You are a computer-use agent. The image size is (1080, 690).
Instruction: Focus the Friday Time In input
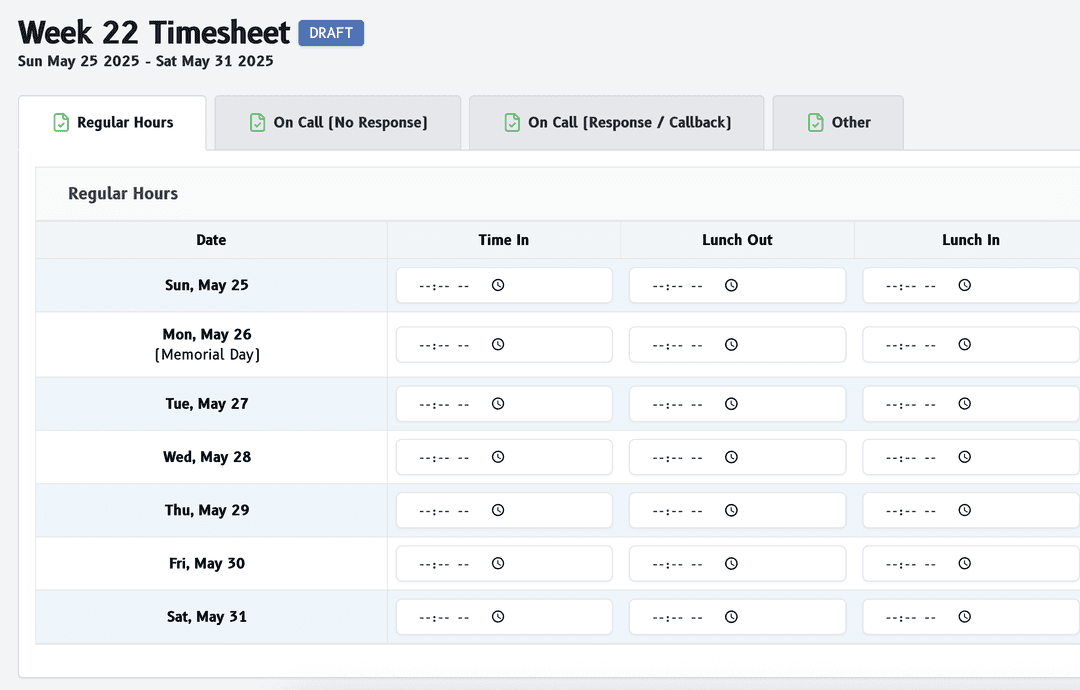(445, 564)
